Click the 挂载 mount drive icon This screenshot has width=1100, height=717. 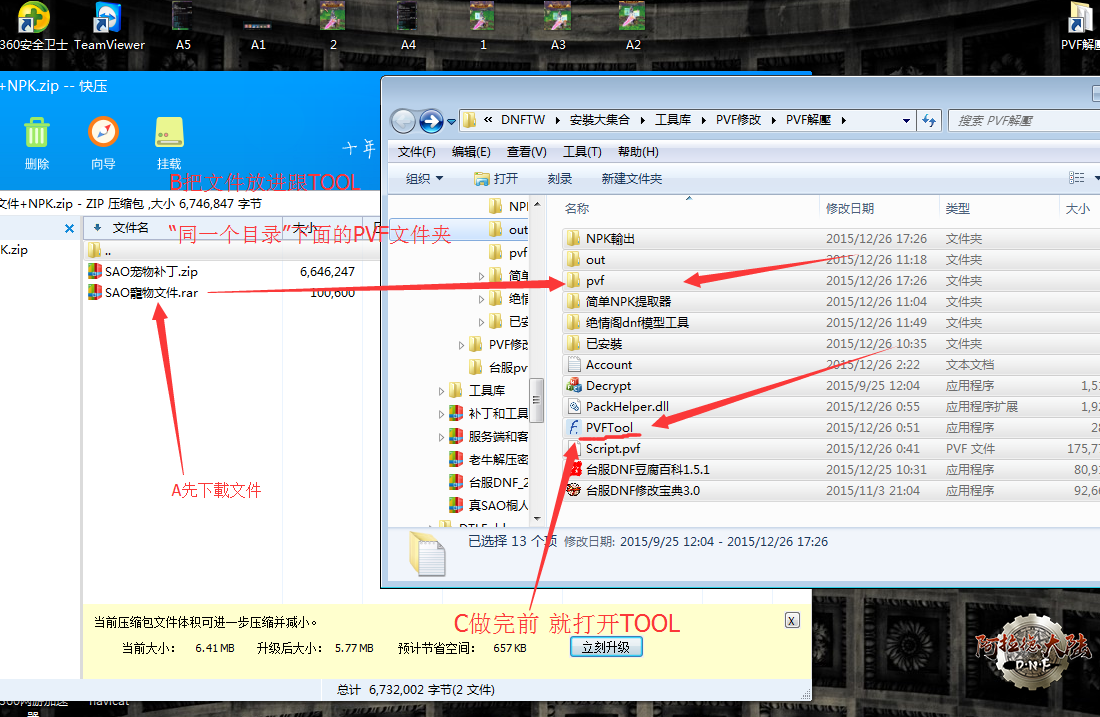169,133
